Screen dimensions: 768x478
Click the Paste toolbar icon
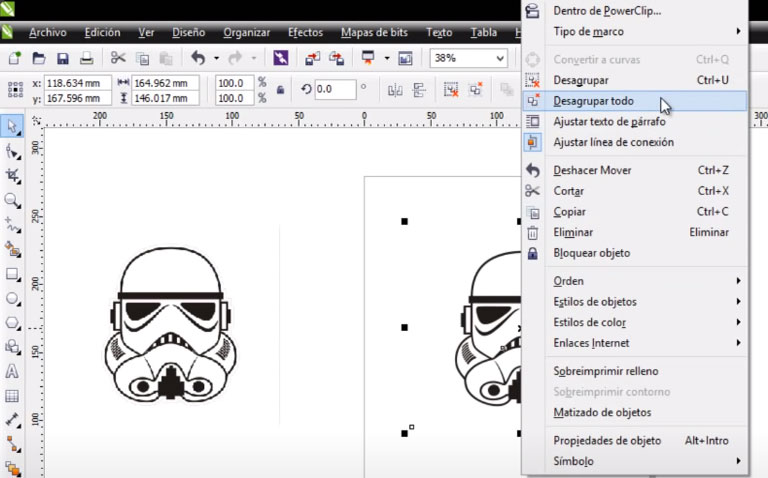(x=166, y=59)
